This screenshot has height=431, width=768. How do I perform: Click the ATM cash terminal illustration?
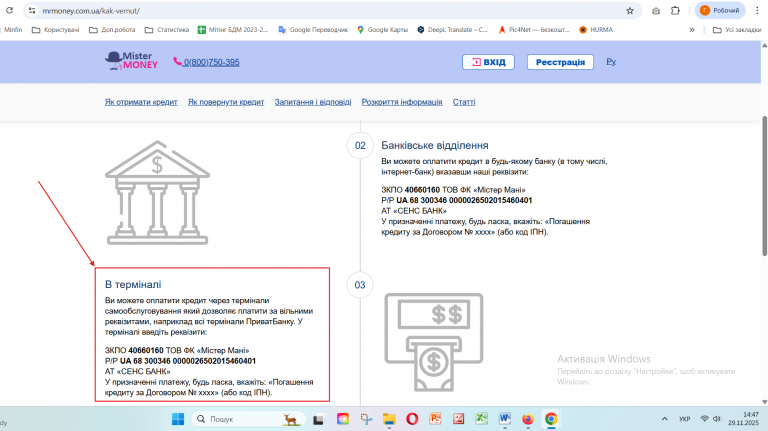click(x=434, y=342)
